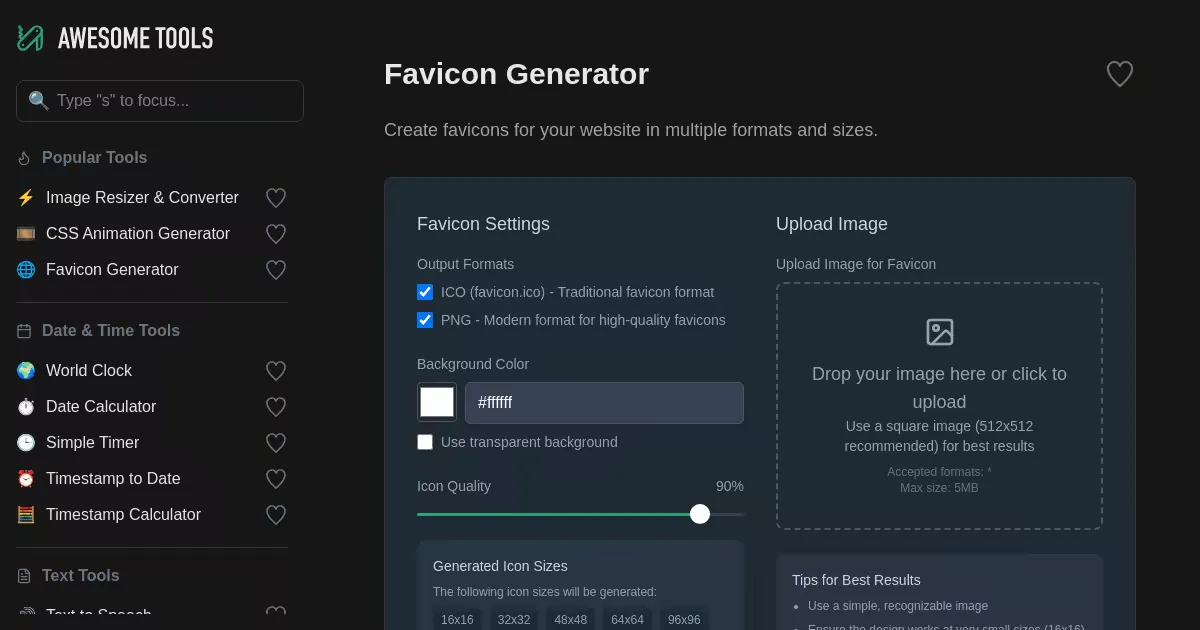Click heart icon next to CSS Animation Generator

coord(276,234)
